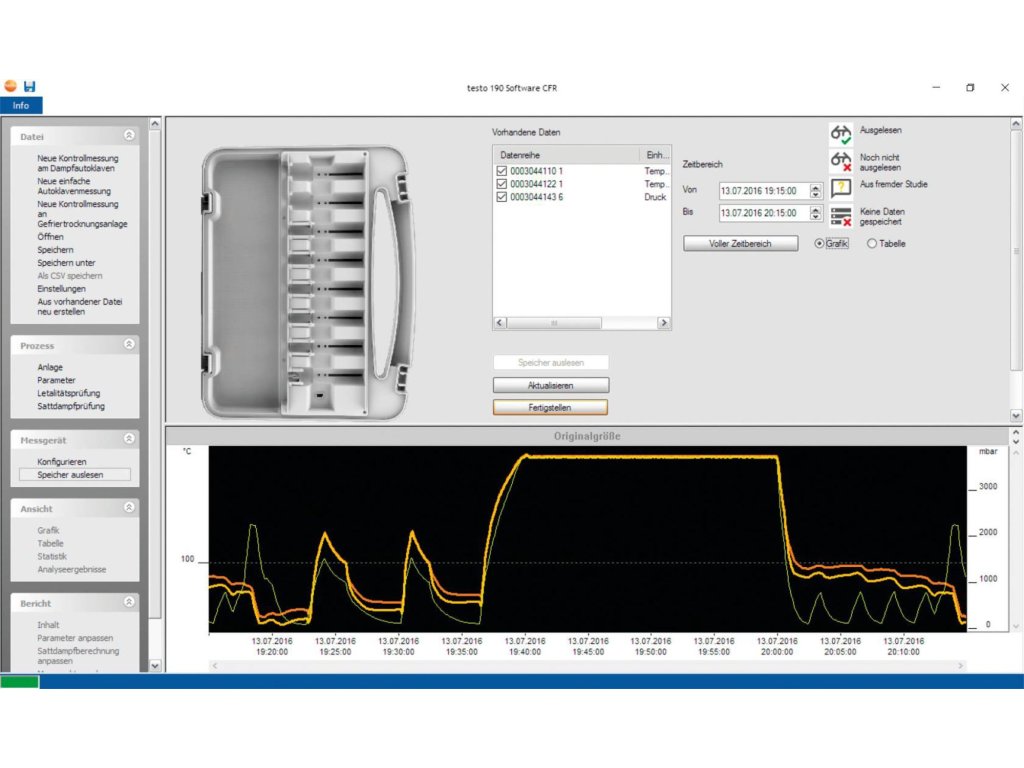
Task: Click the Aktualisieren button
Action: pyautogui.click(x=551, y=385)
